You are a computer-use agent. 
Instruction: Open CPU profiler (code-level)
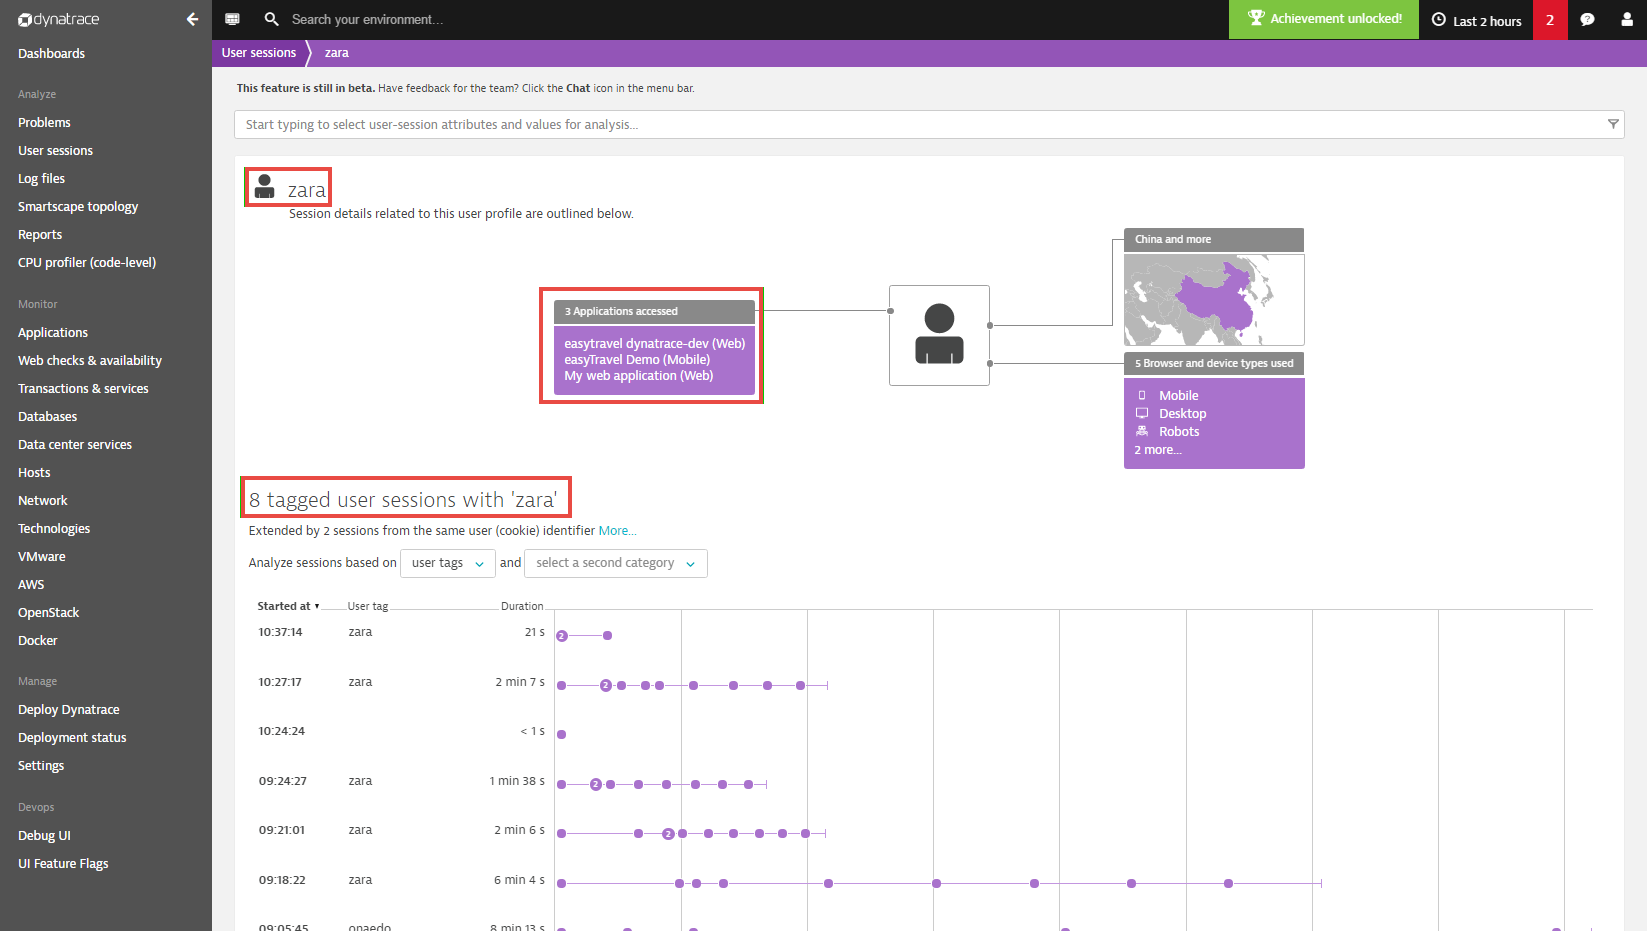87,262
